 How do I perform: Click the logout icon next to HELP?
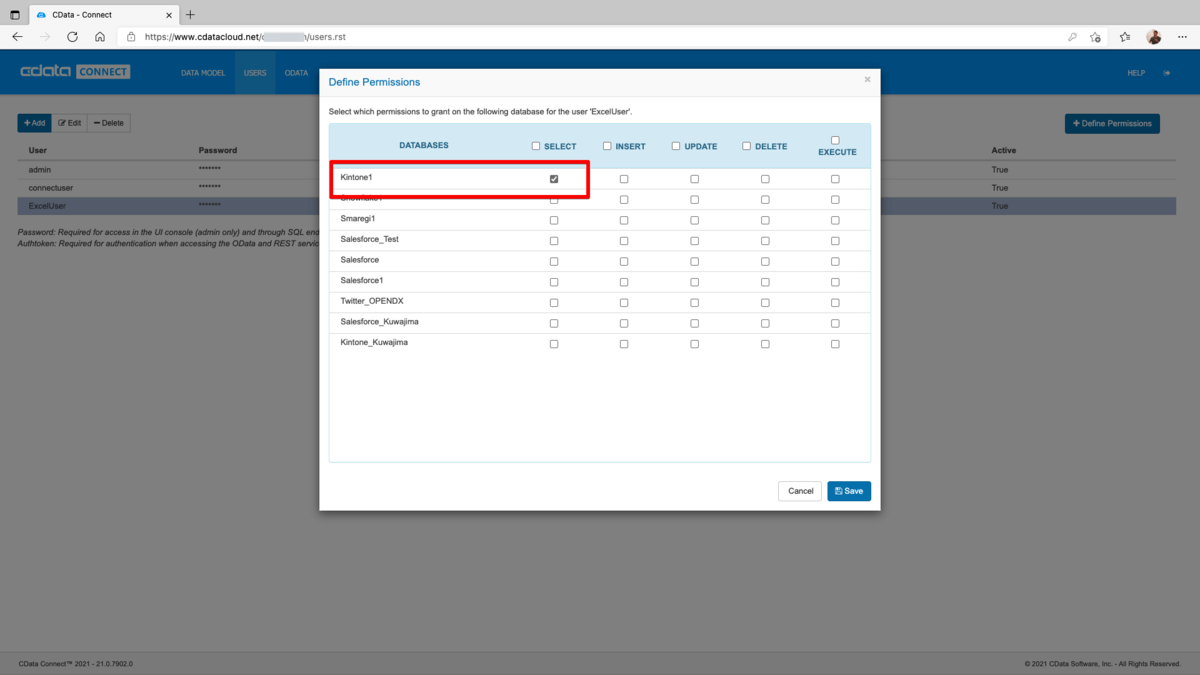[x=1167, y=73]
